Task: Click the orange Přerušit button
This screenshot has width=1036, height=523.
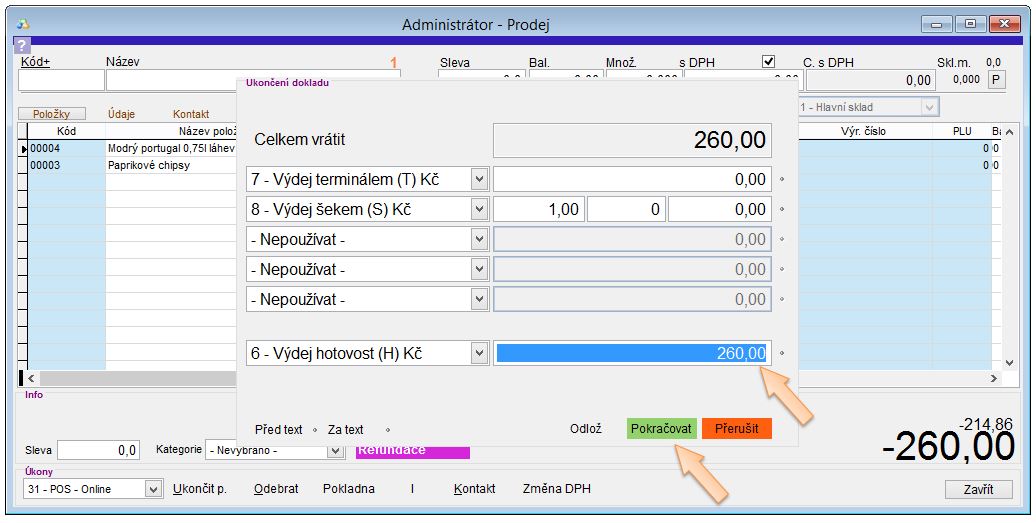Action: point(736,429)
